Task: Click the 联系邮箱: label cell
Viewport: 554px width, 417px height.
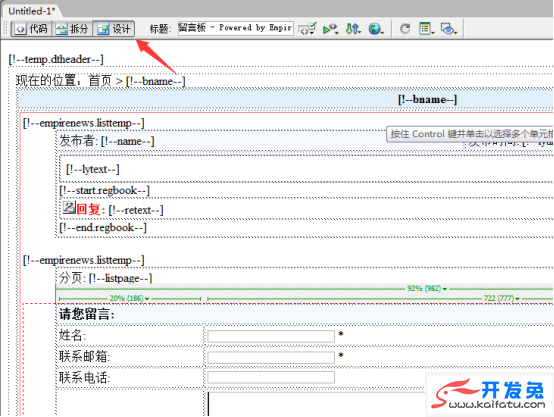Action: tap(130, 356)
